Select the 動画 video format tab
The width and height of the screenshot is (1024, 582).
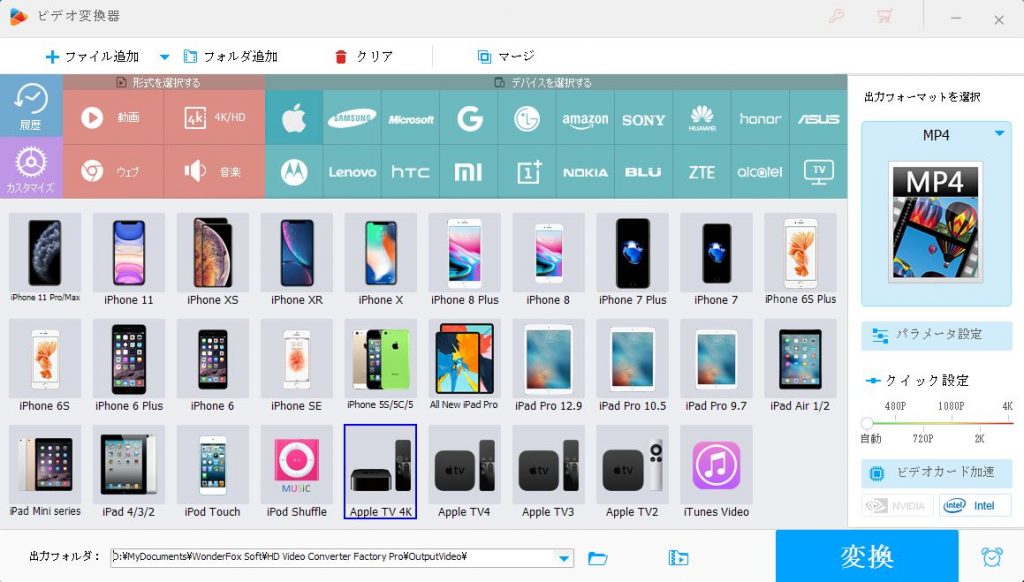pos(113,118)
